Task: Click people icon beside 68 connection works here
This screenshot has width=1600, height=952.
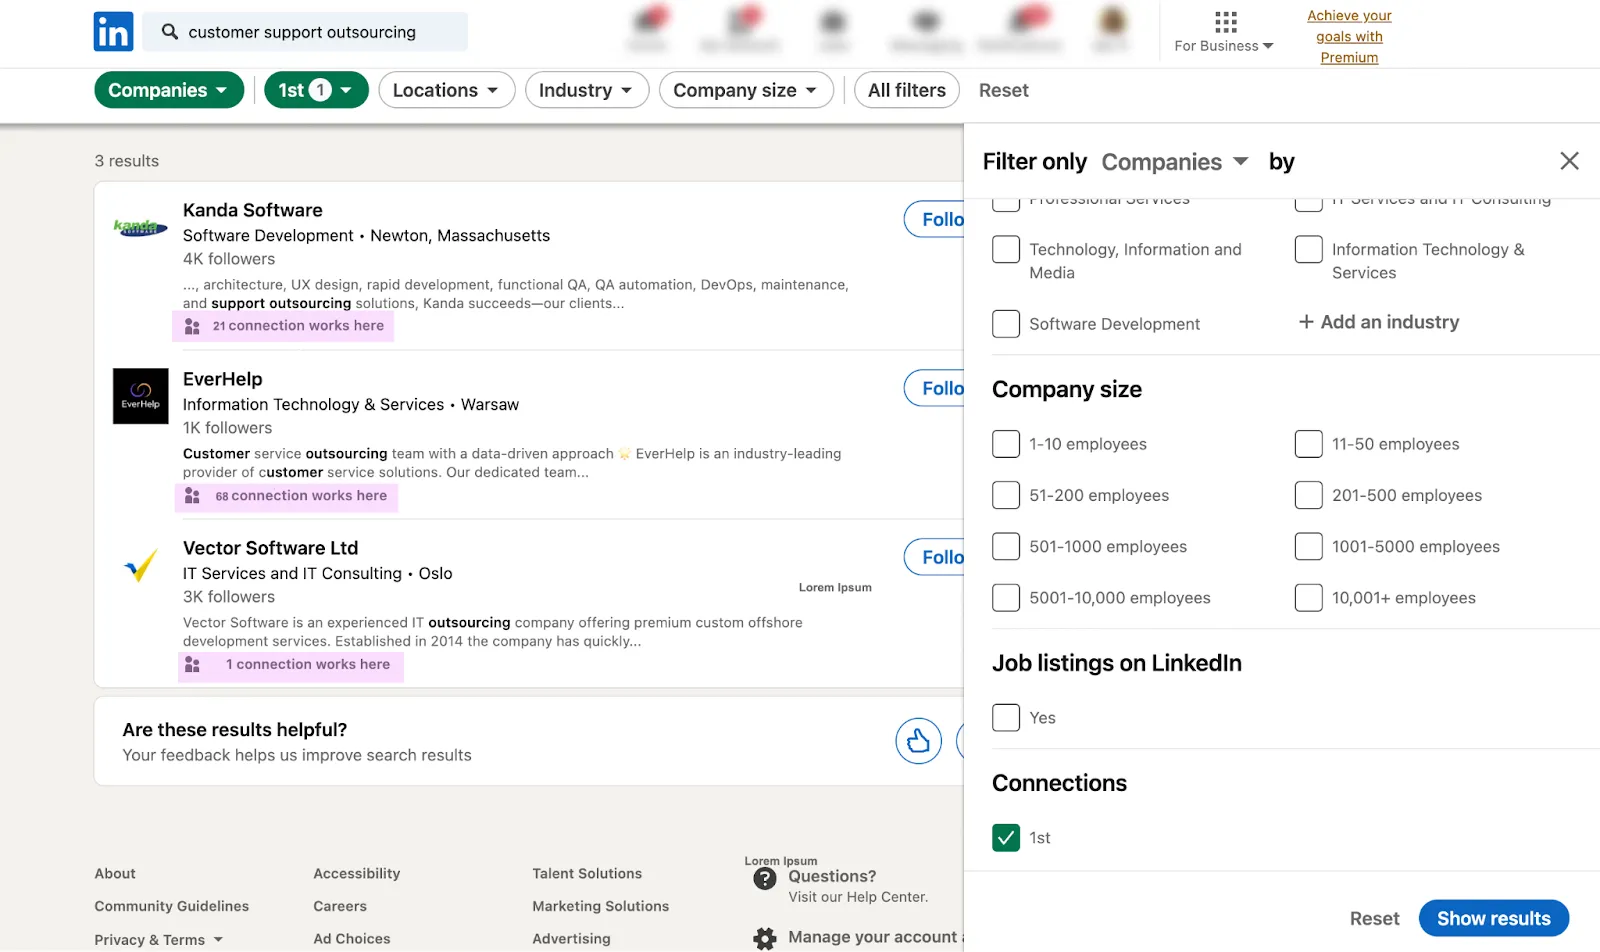Action: (x=192, y=496)
